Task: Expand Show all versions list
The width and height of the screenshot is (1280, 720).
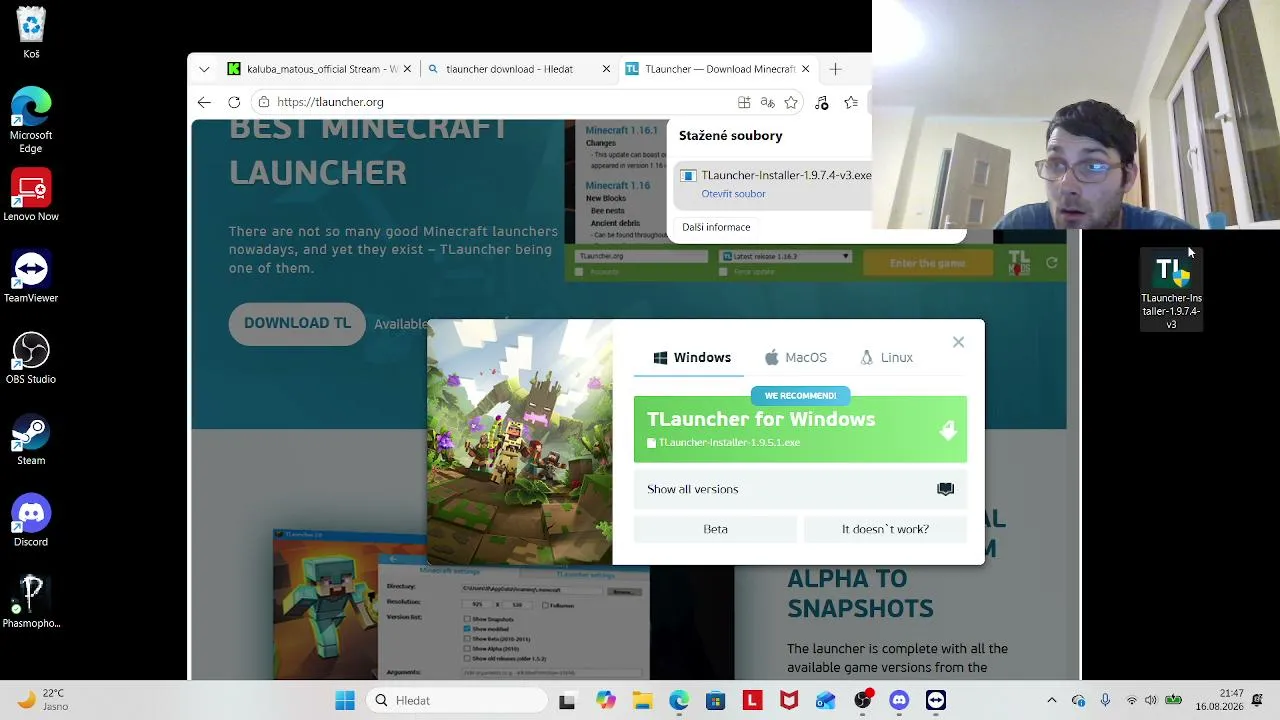Action: coord(800,489)
